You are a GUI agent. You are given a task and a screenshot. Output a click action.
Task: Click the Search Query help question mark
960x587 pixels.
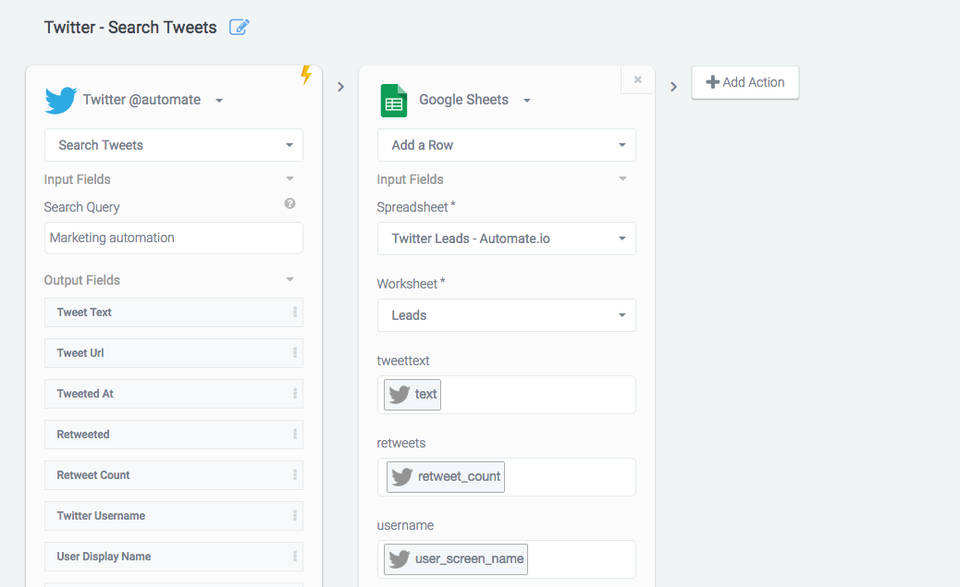pos(290,204)
